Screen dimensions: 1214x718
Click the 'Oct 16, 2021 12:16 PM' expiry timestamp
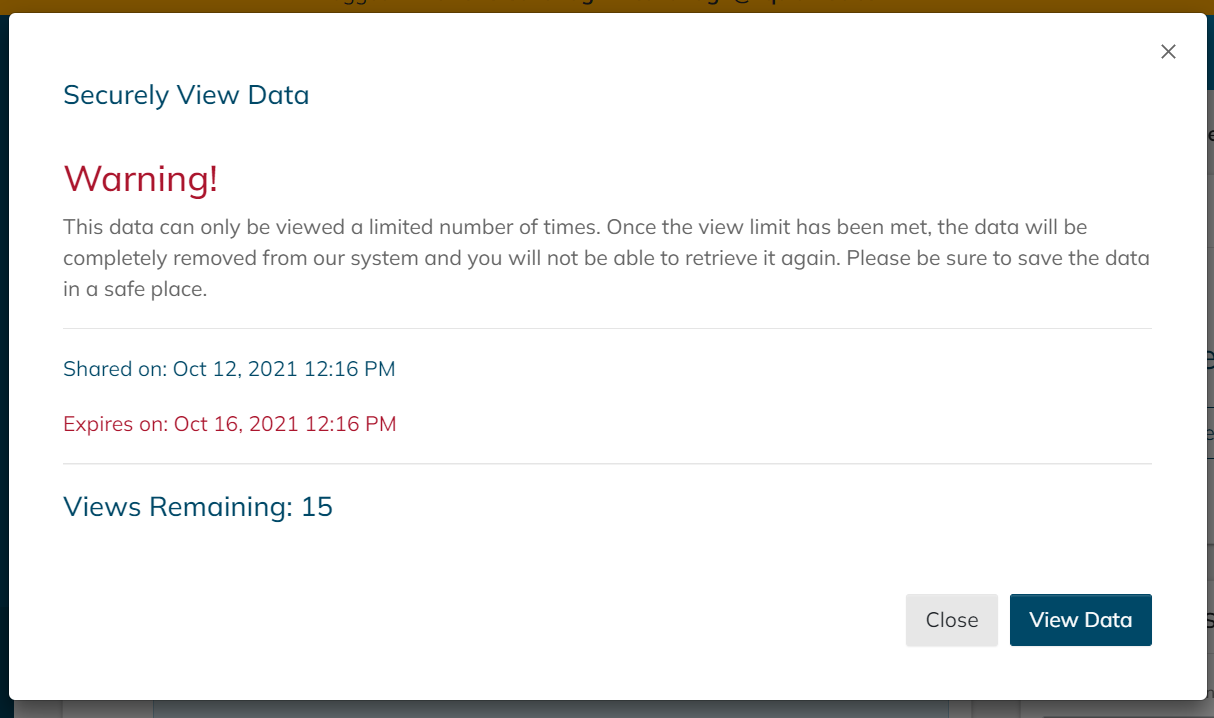point(285,424)
